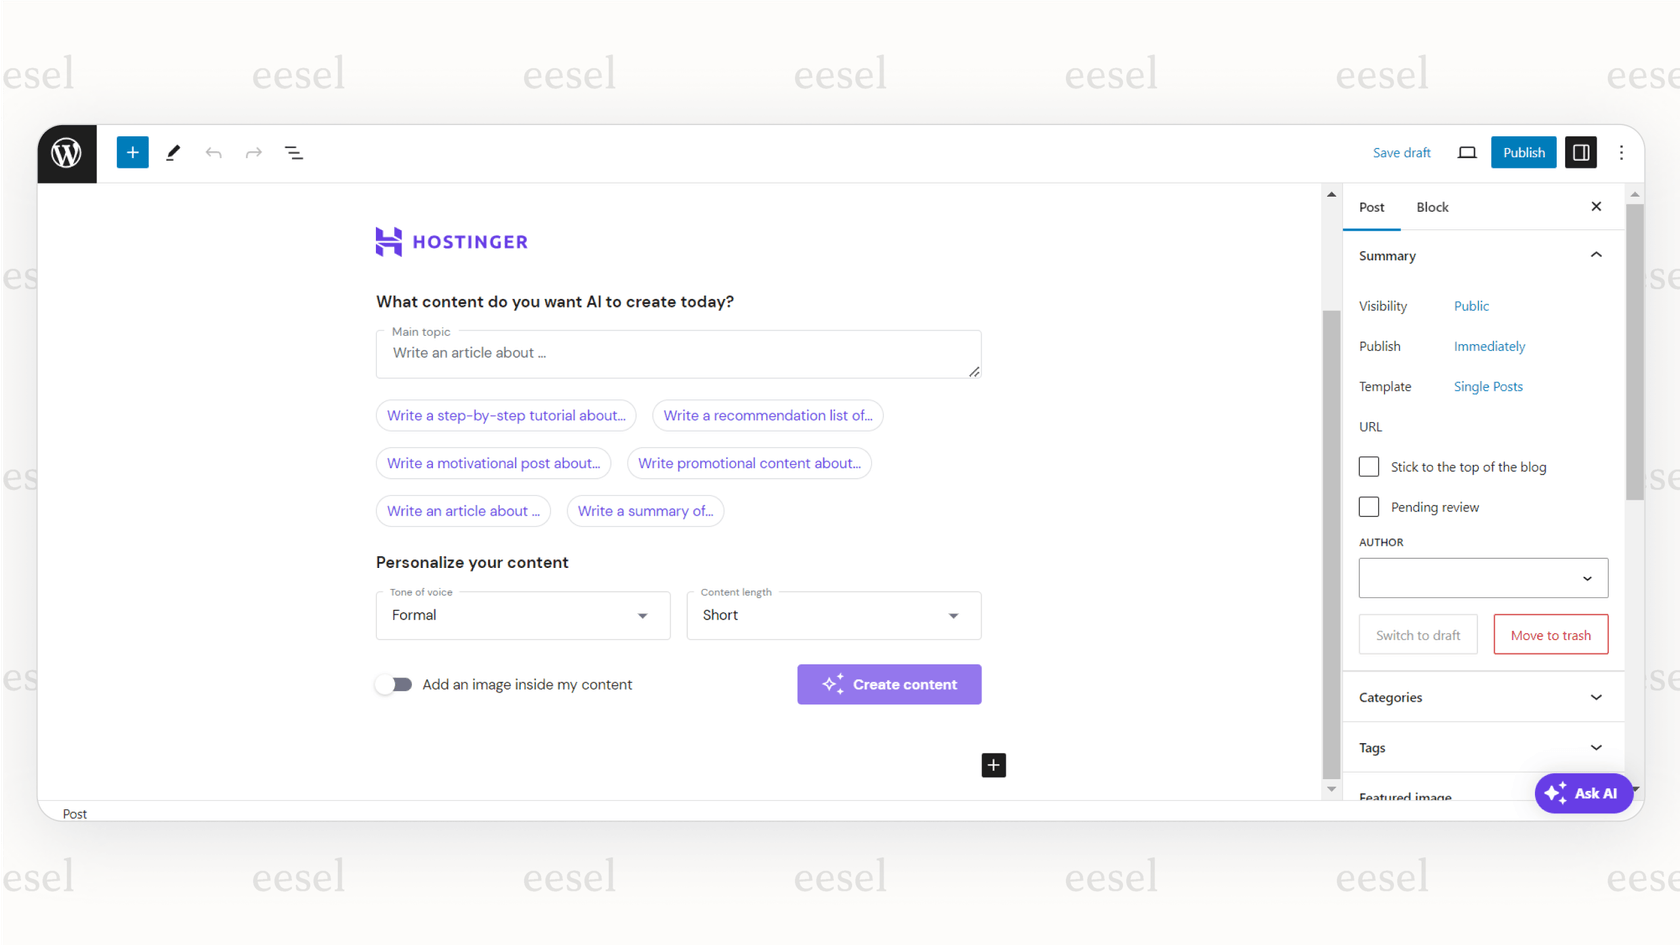This screenshot has height=945, width=1680.
Task: Toggle the settings sidebar panel icon
Action: [1580, 153]
